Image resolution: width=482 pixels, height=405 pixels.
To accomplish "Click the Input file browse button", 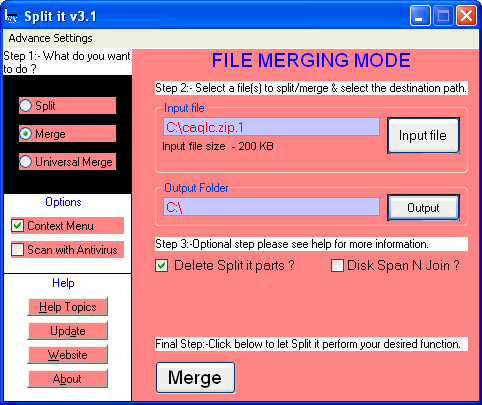I will coord(423,135).
